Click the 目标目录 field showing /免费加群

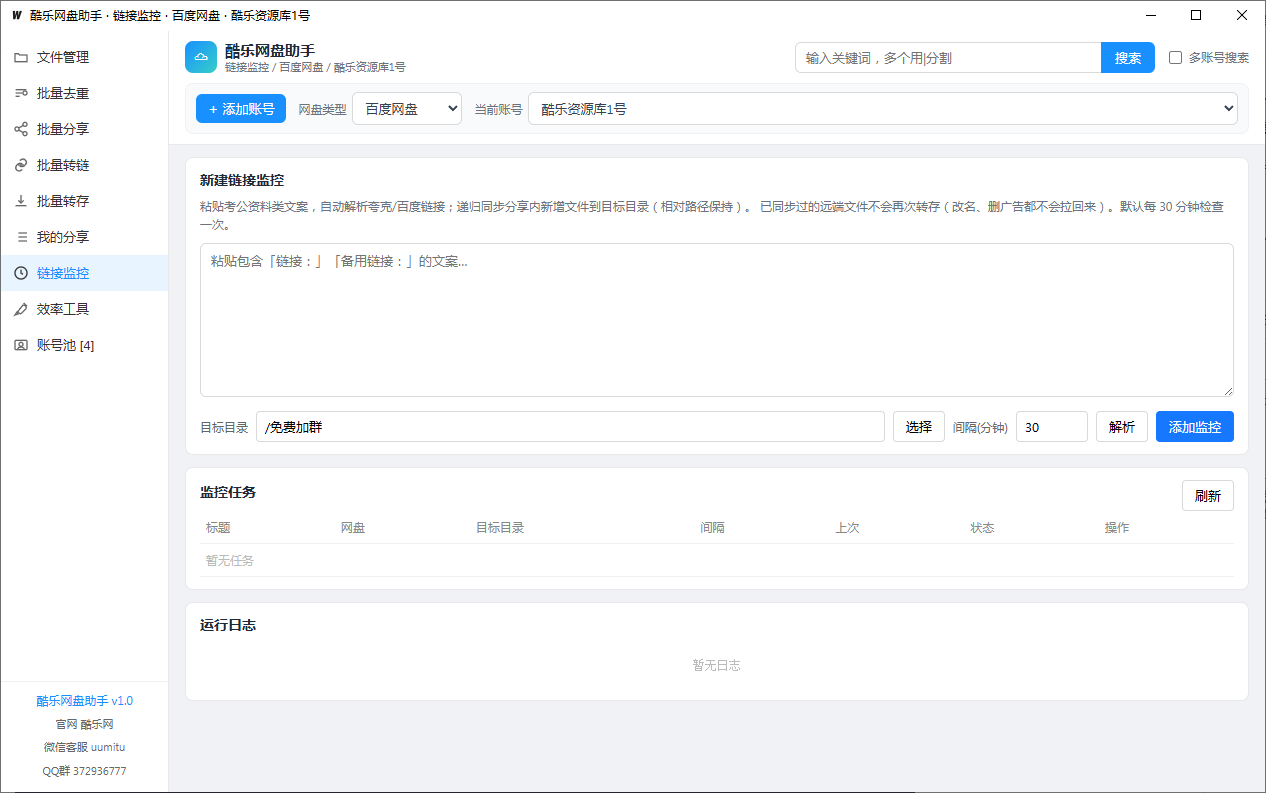[570, 427]
